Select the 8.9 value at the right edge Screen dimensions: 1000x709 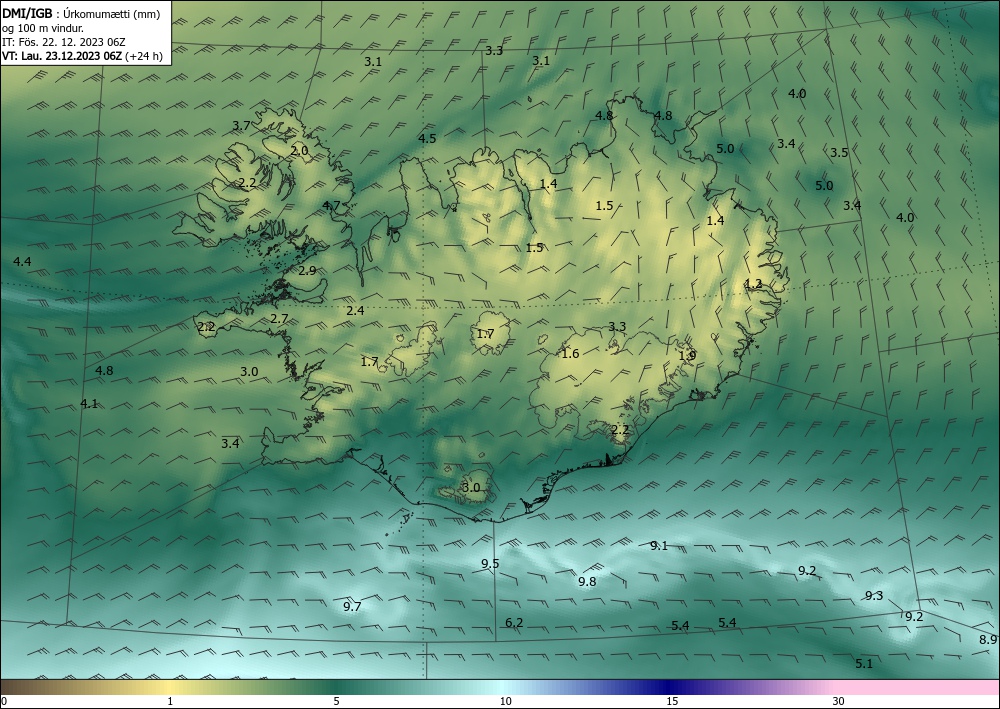coord(988,640)
